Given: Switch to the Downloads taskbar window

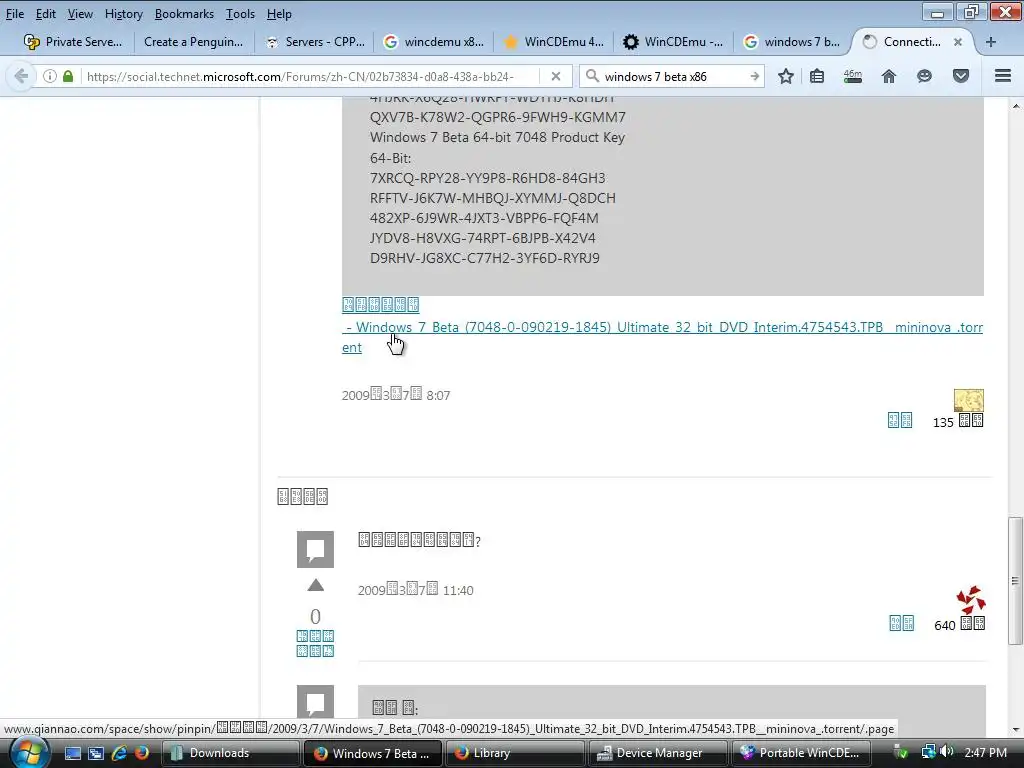Looking at the screenshot, I should point(231,753).
